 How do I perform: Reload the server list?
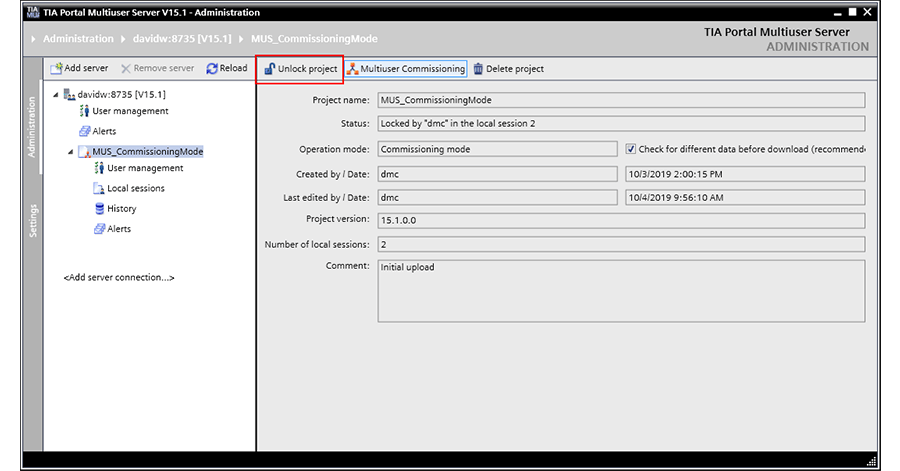(x=227, y=68)
